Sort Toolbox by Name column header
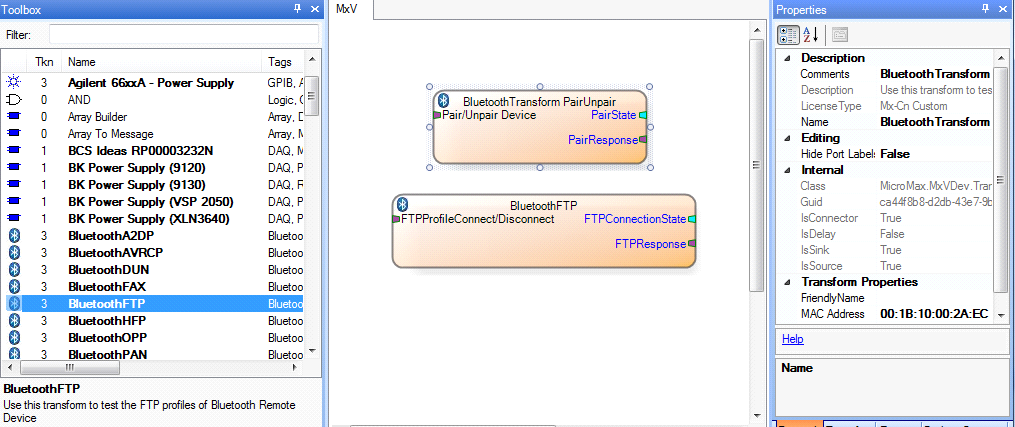This screenshot has width=1015, height=427. pos(162,62)
